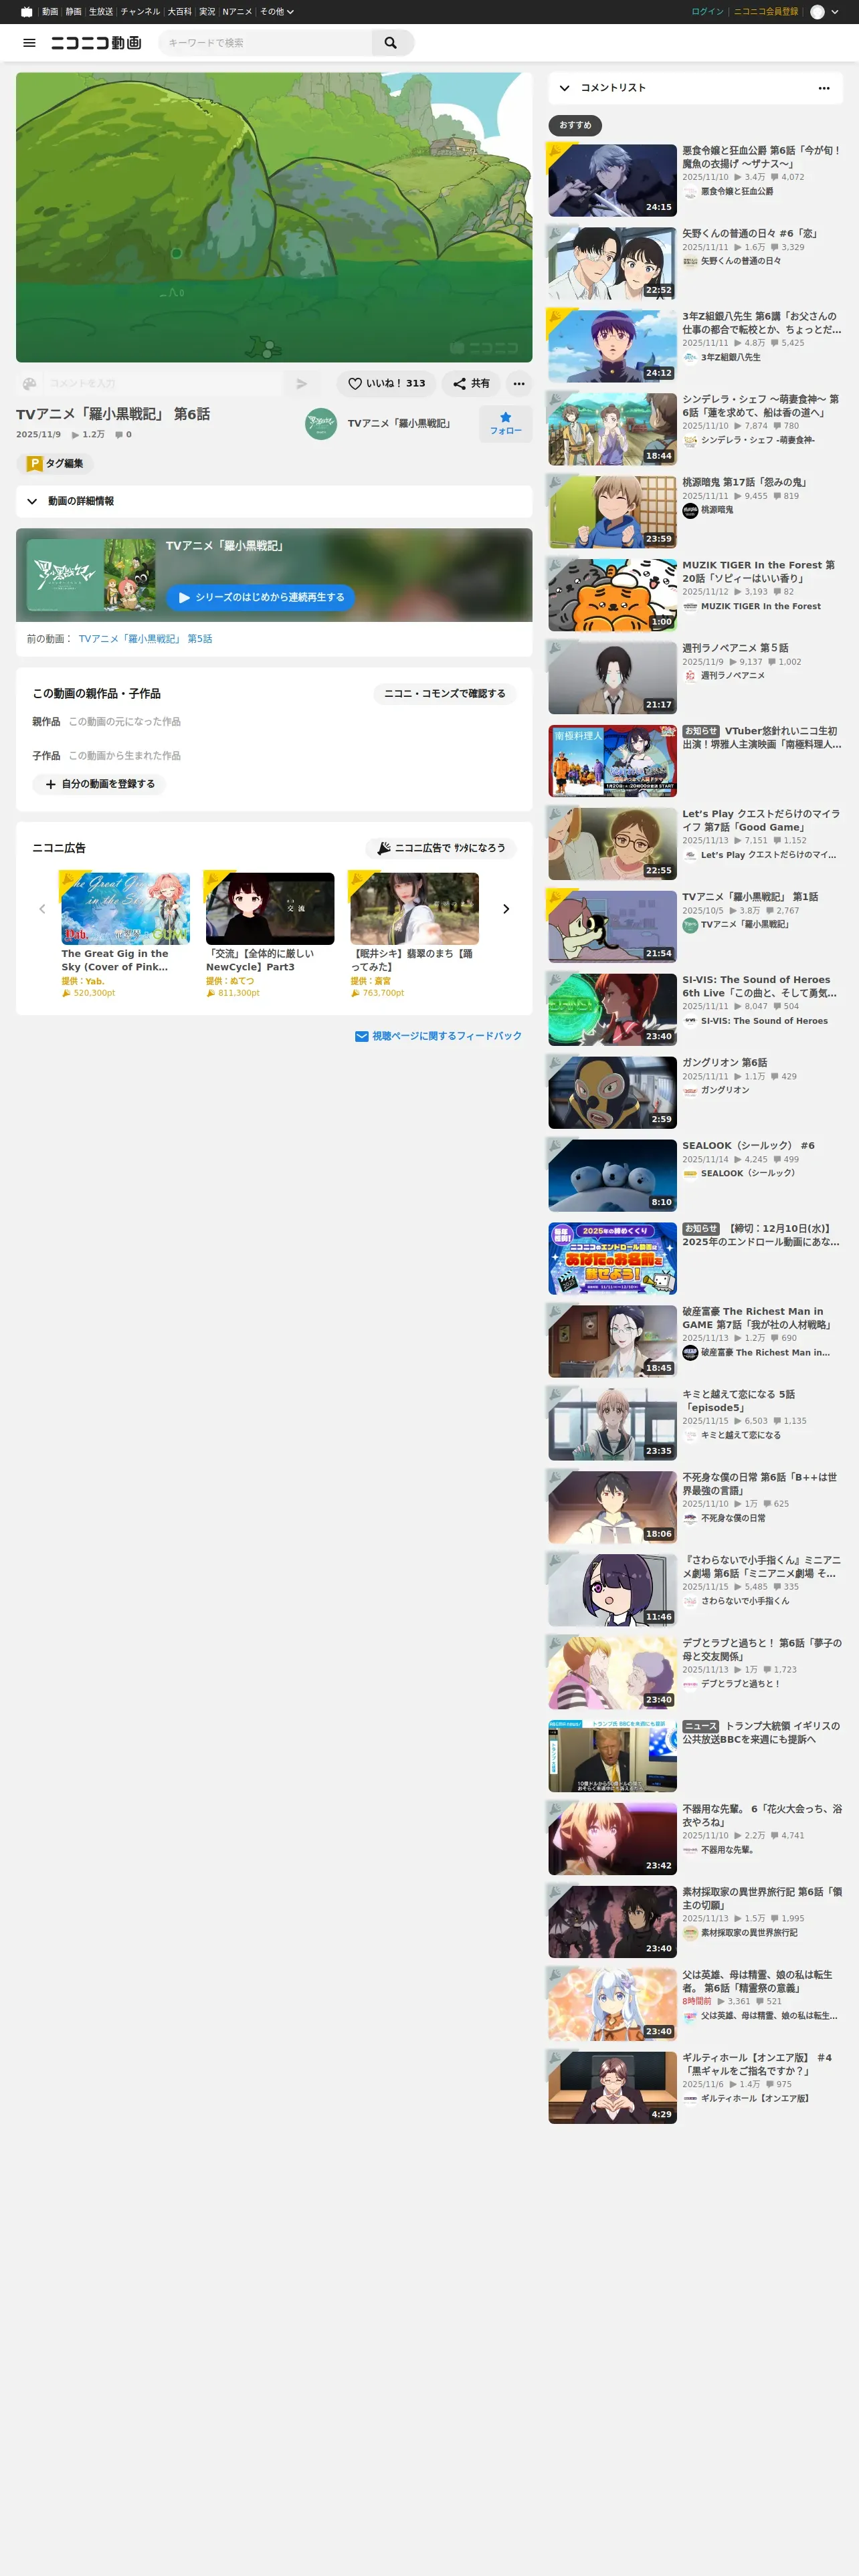This screenshot has width=859, height=2576.
Task: Click the search magnifier button
Action: coord(391,43)
